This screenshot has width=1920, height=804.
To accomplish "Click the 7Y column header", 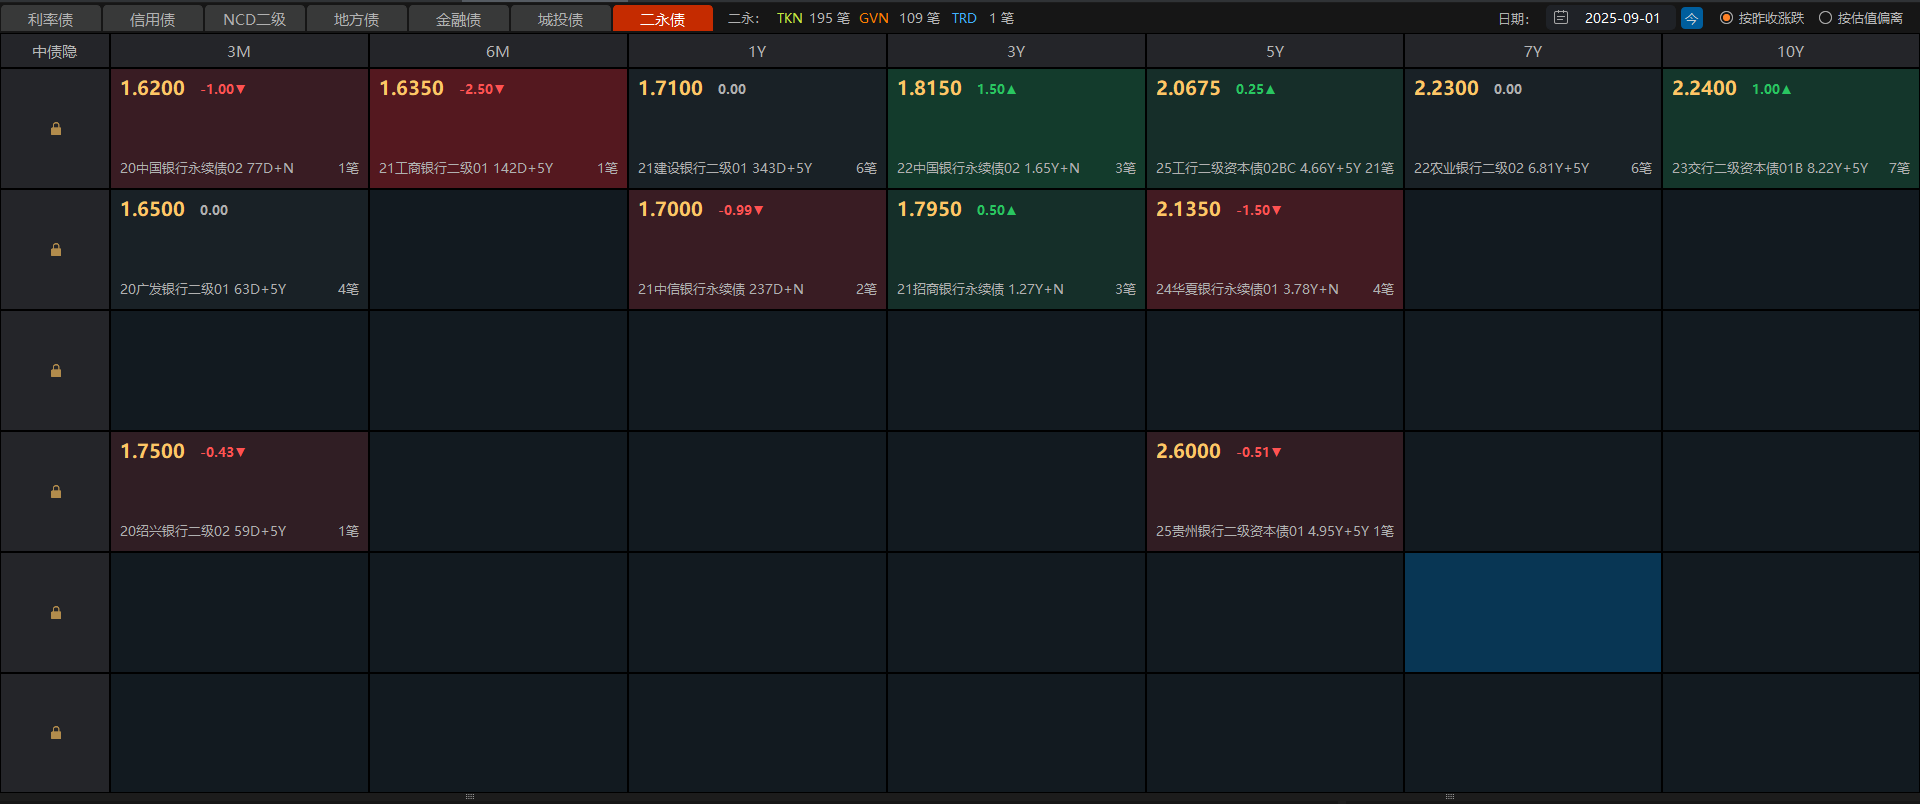I will pyautogui.click(x=1533, y=51).
